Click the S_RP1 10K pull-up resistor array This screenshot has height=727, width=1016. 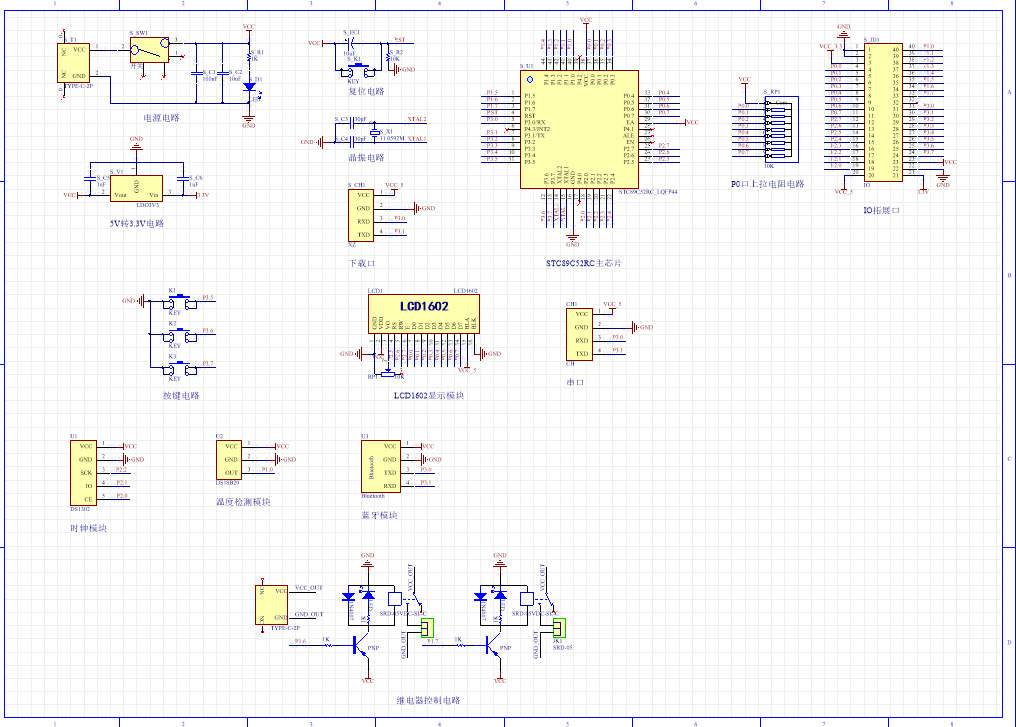[779, 129]
